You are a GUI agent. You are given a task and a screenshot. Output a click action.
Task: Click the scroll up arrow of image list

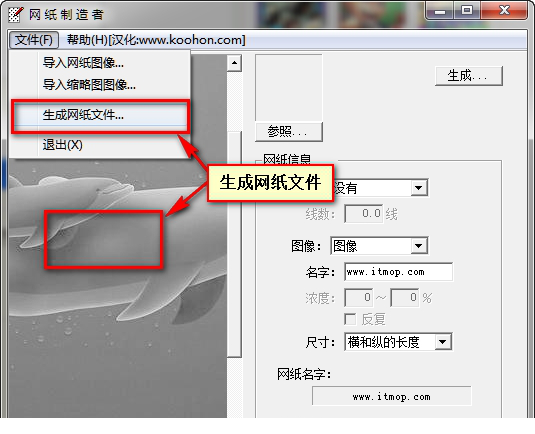[x=234, y=63]
